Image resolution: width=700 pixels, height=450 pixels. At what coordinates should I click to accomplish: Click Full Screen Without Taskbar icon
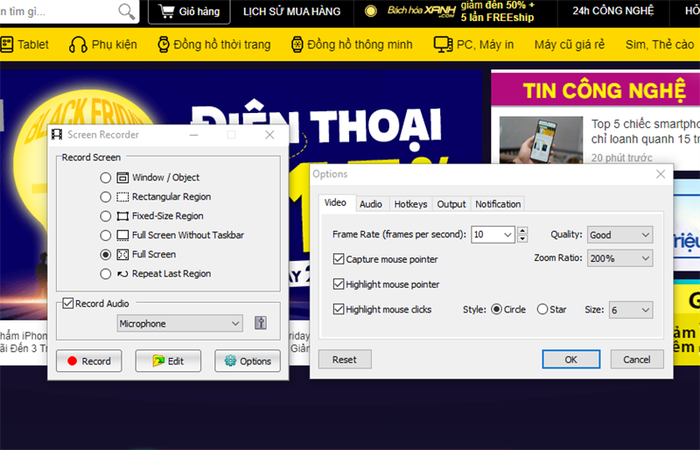point(122,235)
